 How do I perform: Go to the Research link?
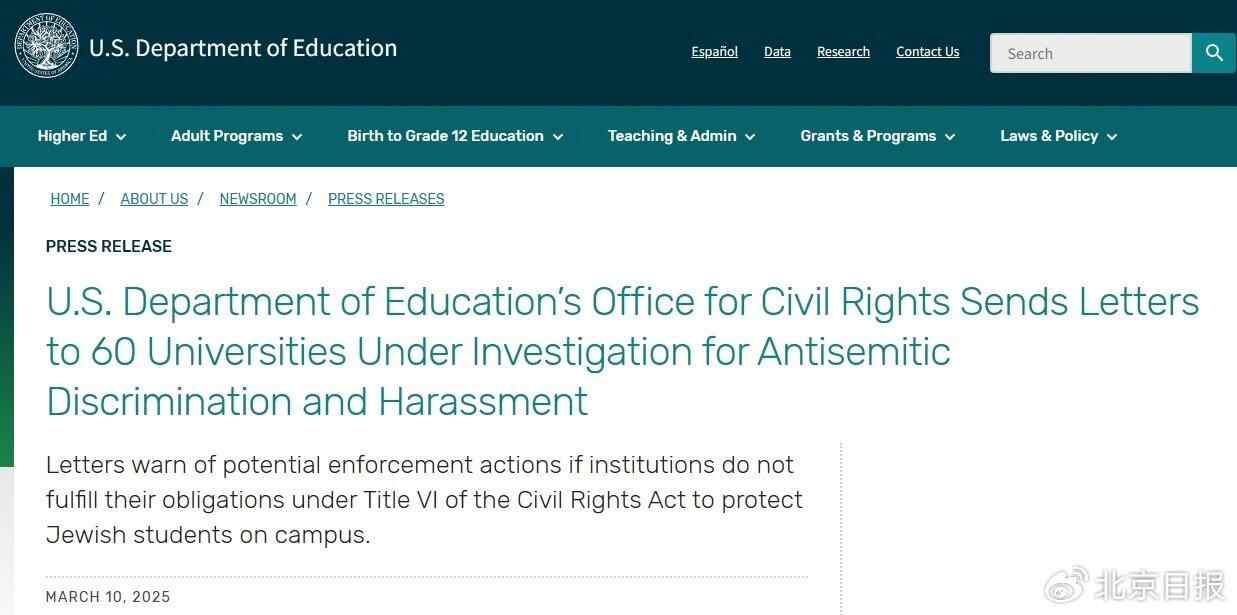[843, 52]
